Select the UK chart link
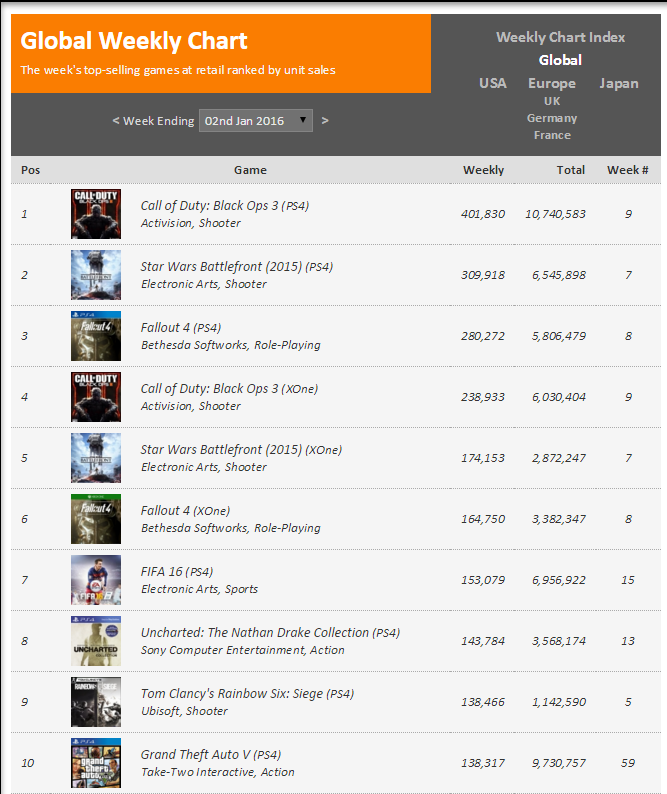Image resolution: width=667 pixels, height=794 pixels. (x=552, y=101)
